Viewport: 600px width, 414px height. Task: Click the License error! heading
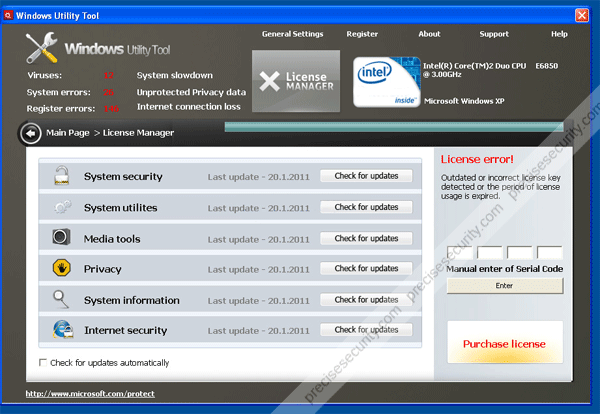[x=477, y=159]
